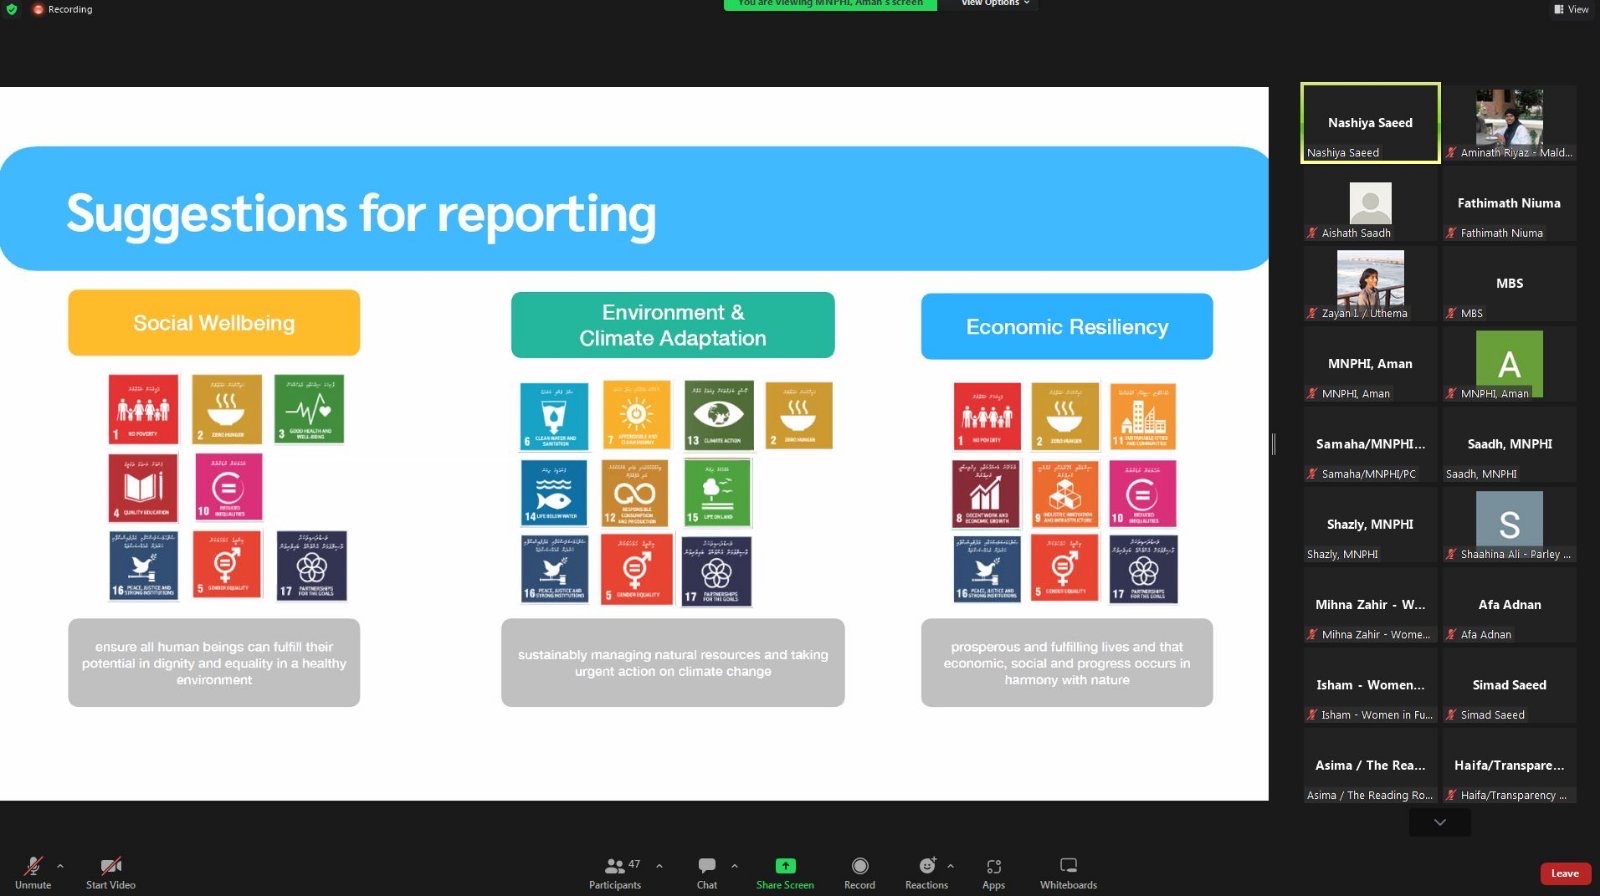The width and height of the screenshot is (1600, 896).
Task: Expand the Participants options caret
Action: coord(659,866)
